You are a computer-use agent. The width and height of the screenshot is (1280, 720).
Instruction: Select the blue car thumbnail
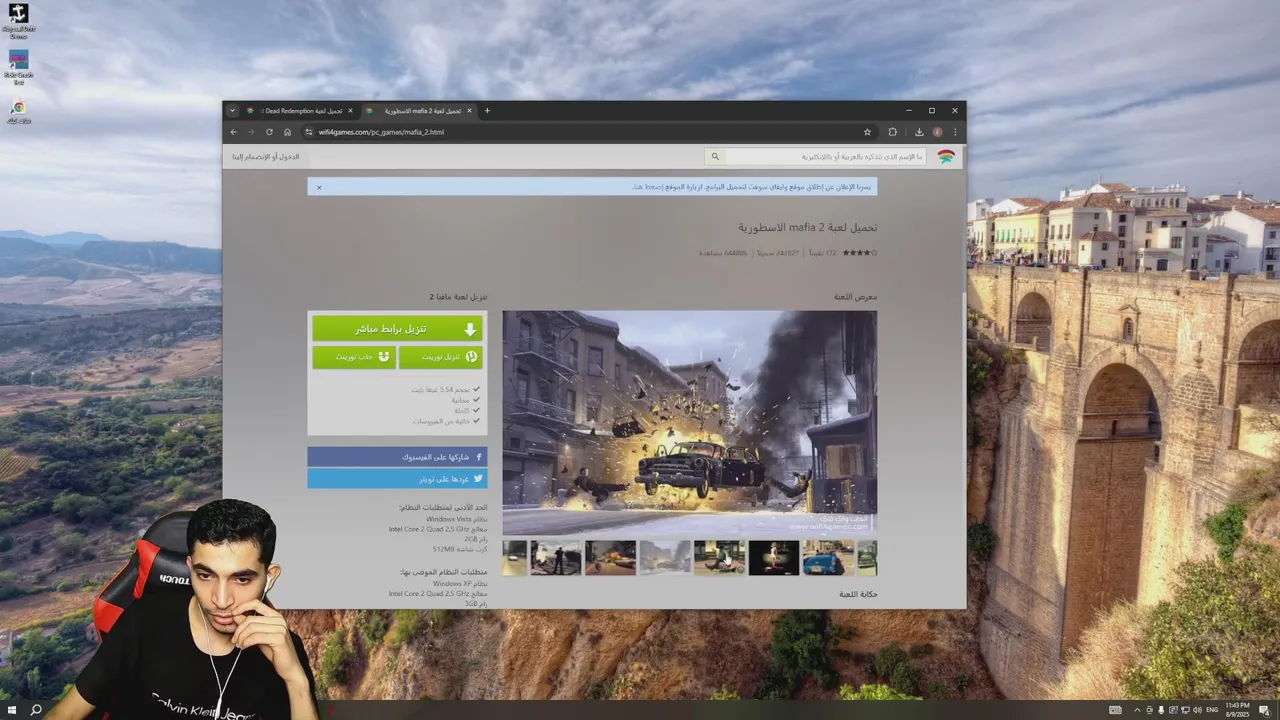(828, 558)
